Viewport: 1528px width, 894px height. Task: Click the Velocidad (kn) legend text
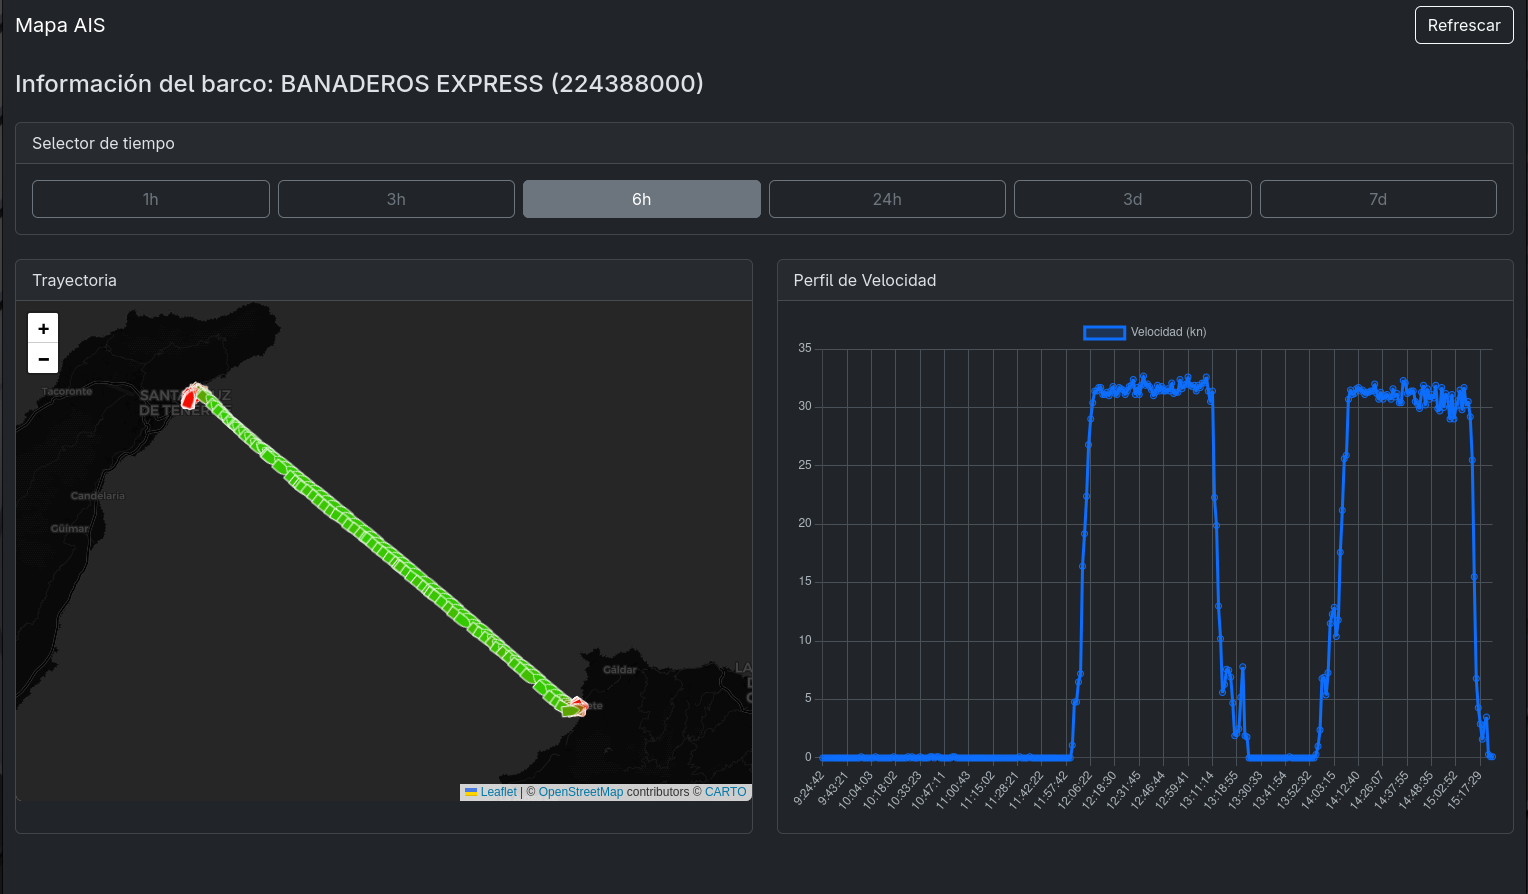click(1168, 333)
